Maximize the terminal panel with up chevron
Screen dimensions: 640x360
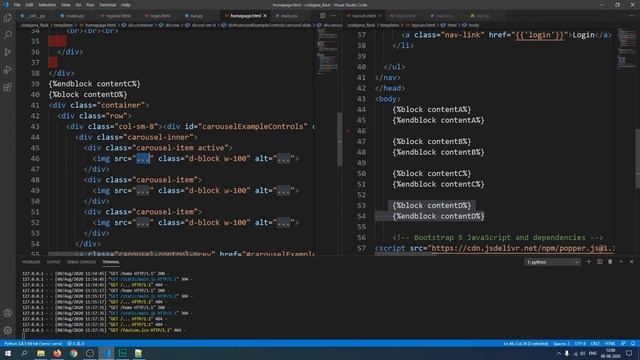pyautogui.click(x=621, y=262)
